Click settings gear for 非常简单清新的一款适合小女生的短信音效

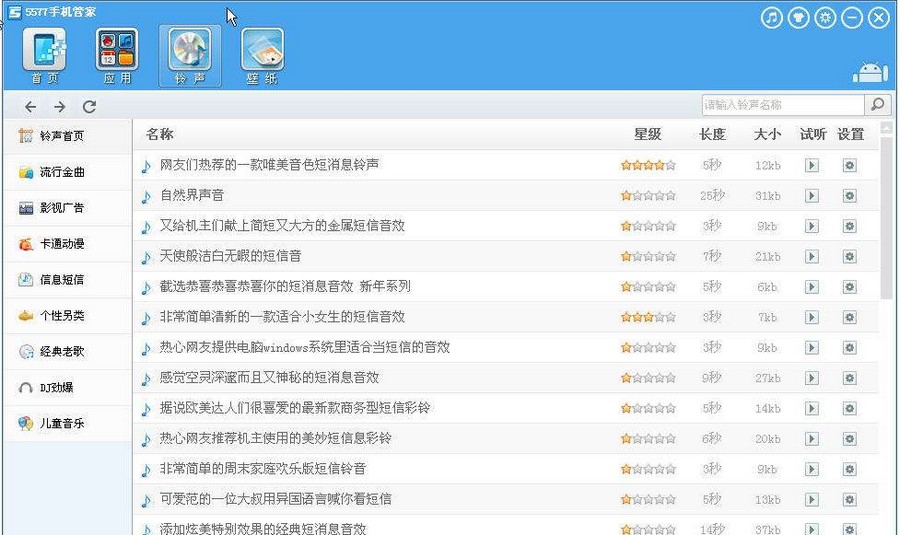(x=849, y=317)
